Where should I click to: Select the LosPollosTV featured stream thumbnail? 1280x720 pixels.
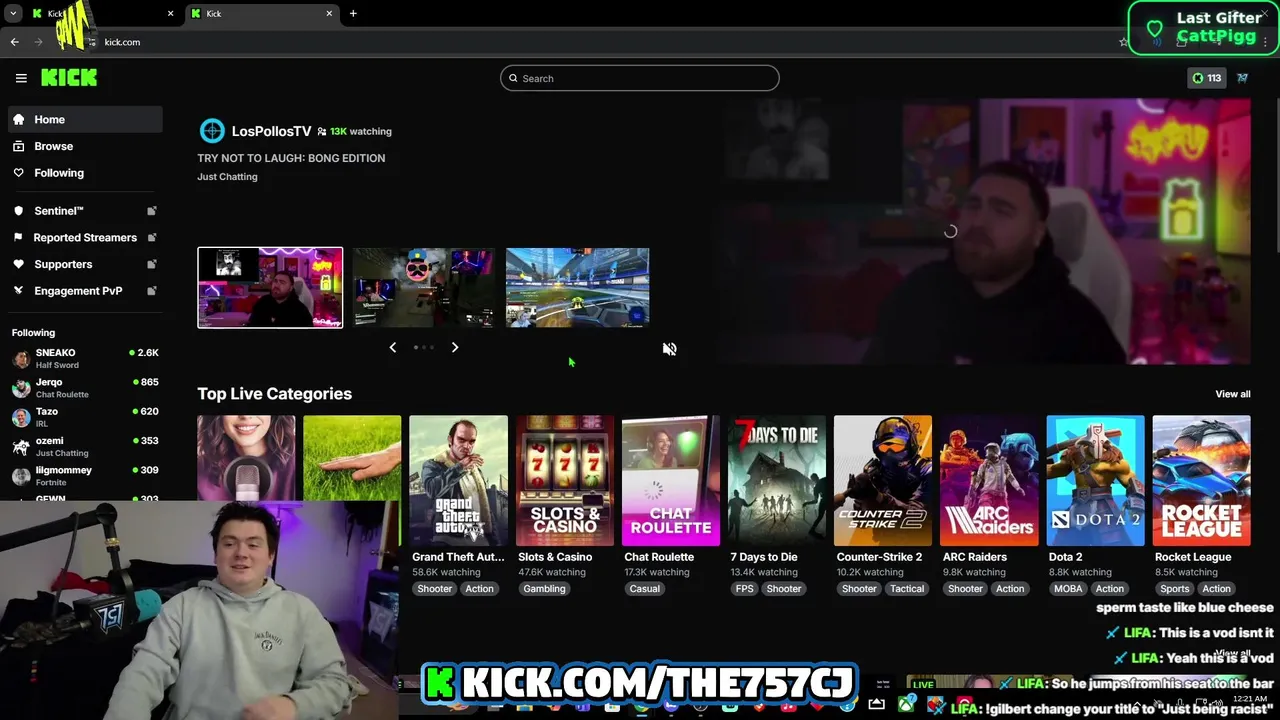270,288
